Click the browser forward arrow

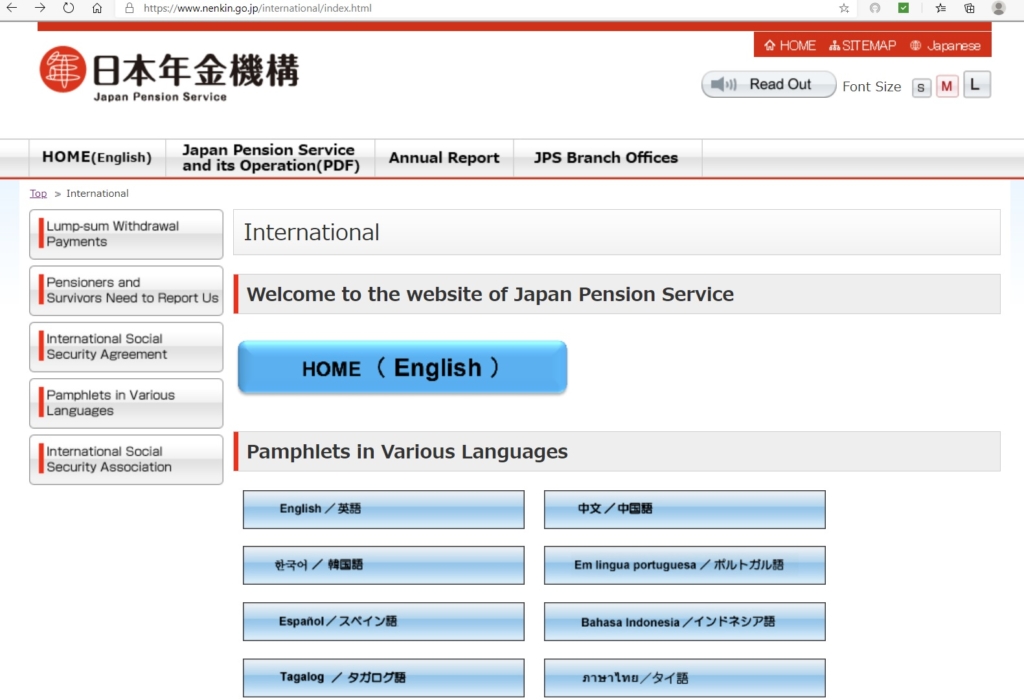(x=40, y=8)
